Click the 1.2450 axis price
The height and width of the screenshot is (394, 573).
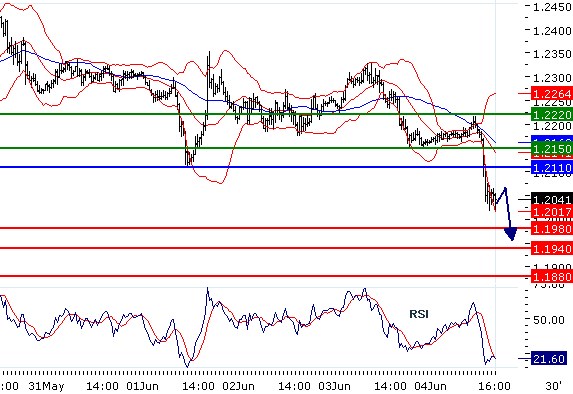552,7
